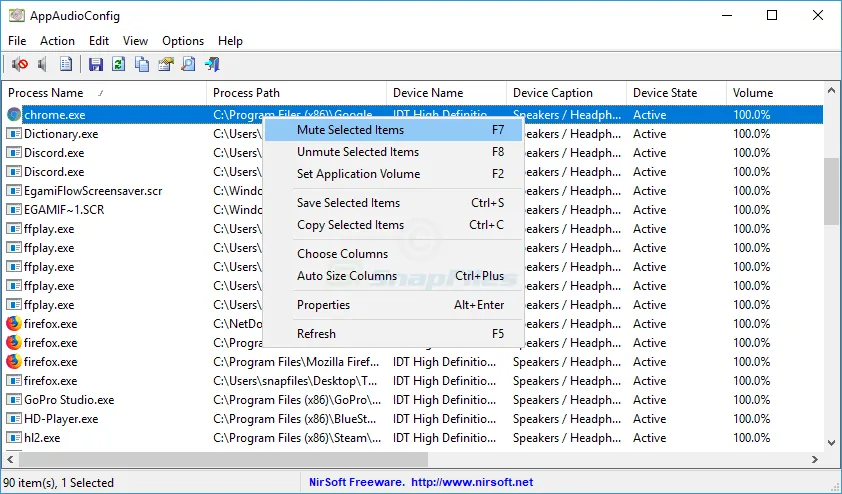Select Set Application Volume in context menu
Image resolution: width=842 pixels, height=494 pixels.
pyautogui.click(x=393, y=174)
